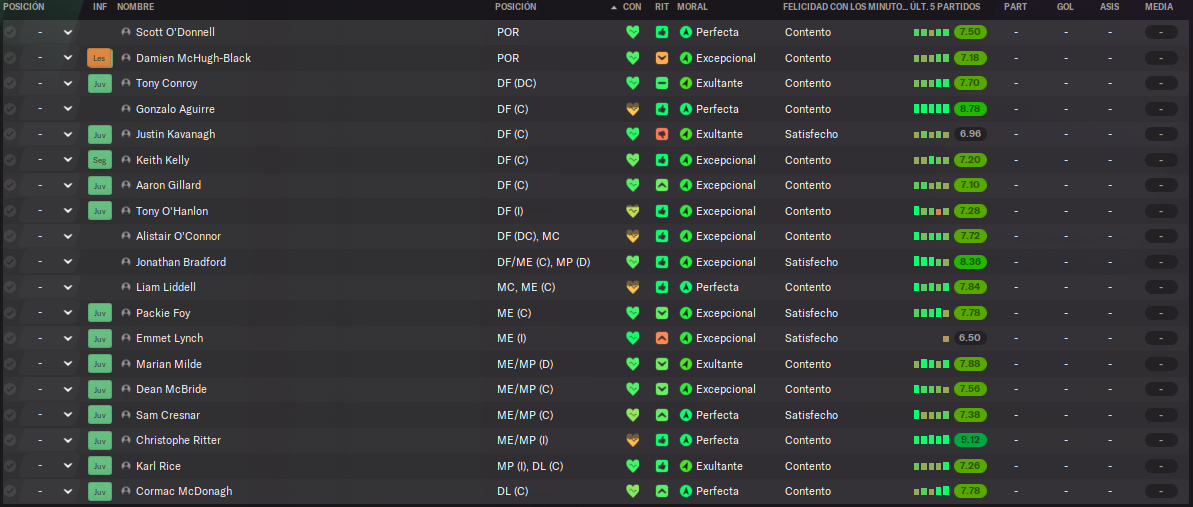Click Liam Liddell's orange heart condition icon
Viewport: 1193px width, 507px height.
click(632, 287)
